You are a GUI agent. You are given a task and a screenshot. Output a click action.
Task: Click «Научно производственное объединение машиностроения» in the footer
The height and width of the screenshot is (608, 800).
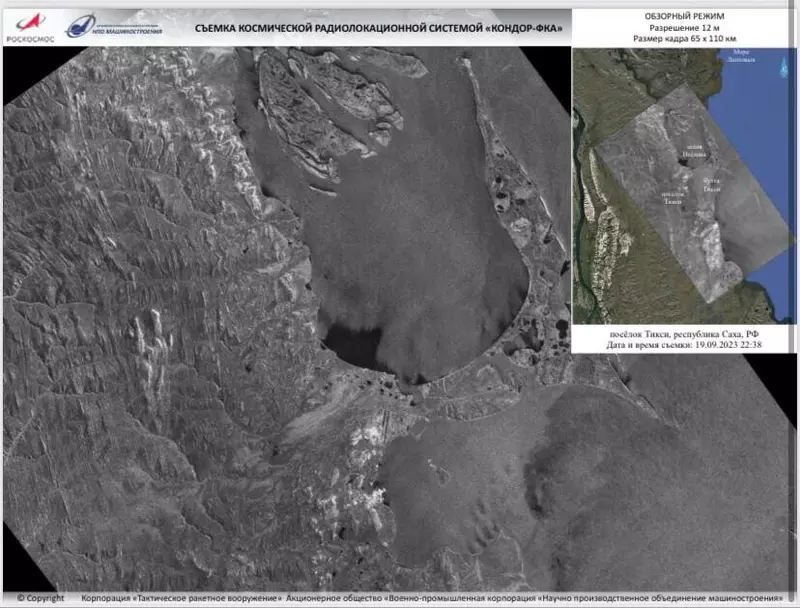pos(662,599)
